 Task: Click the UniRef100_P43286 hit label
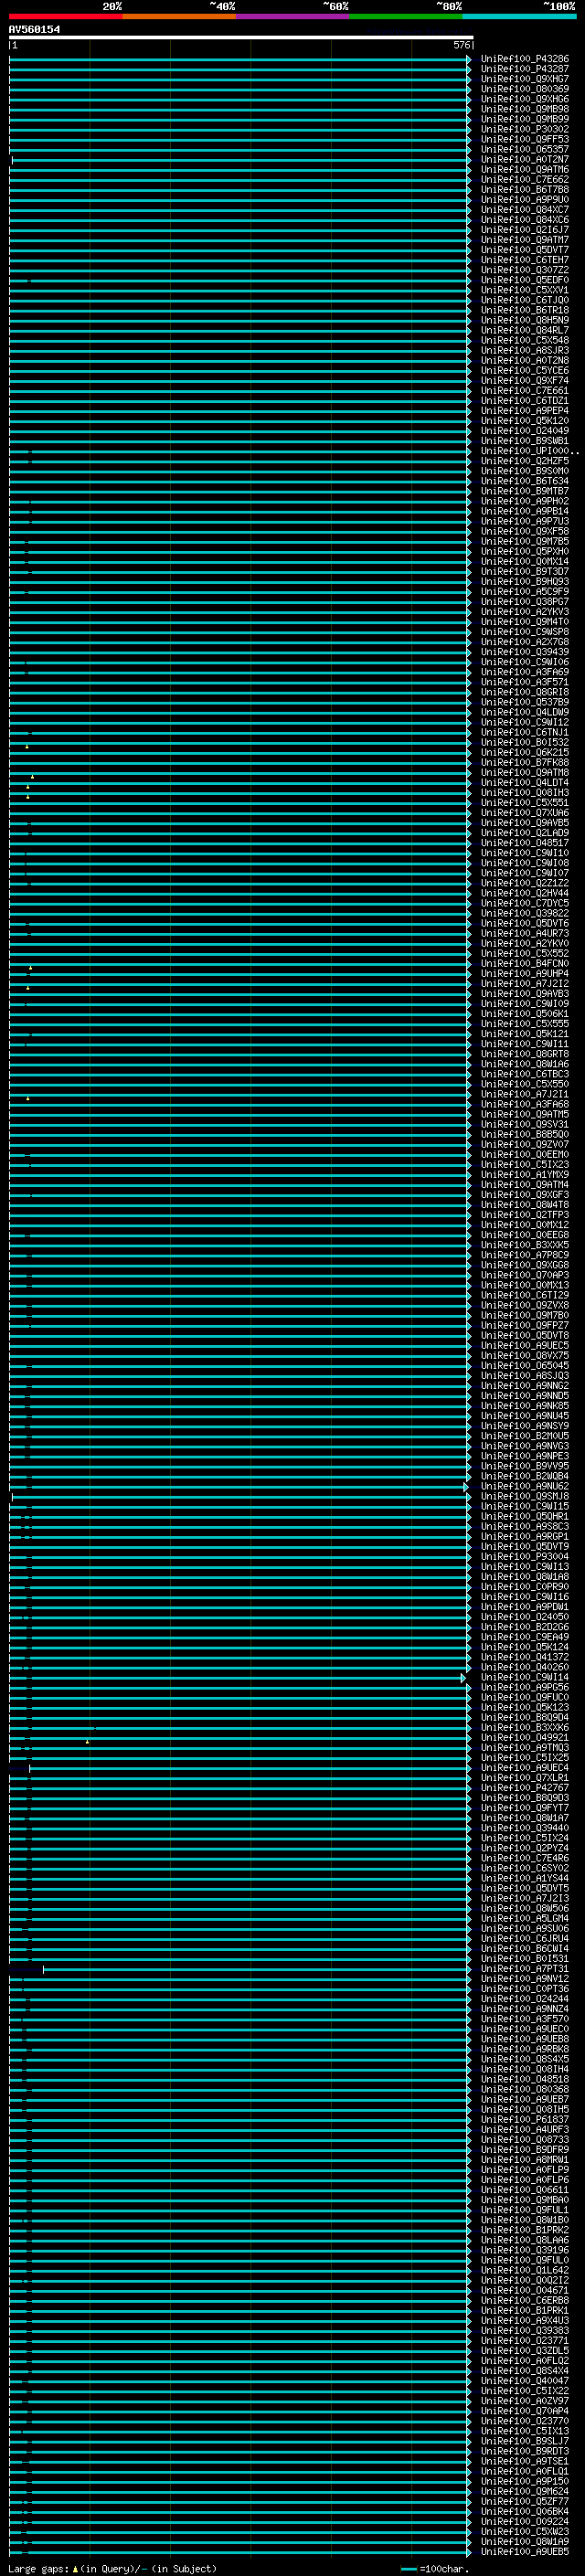coord(524,59)
